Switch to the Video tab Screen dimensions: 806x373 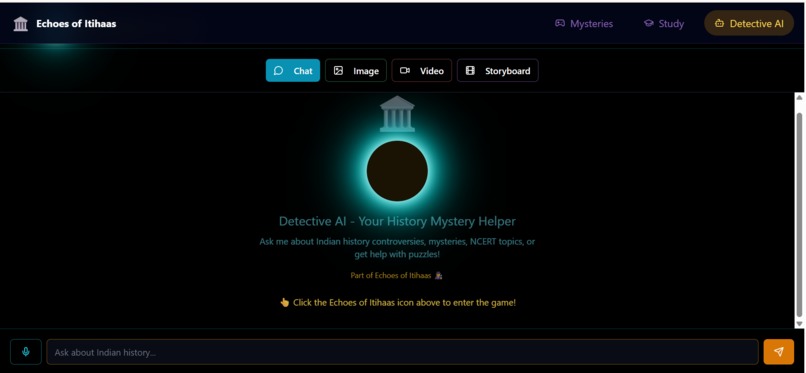[422, 70]
